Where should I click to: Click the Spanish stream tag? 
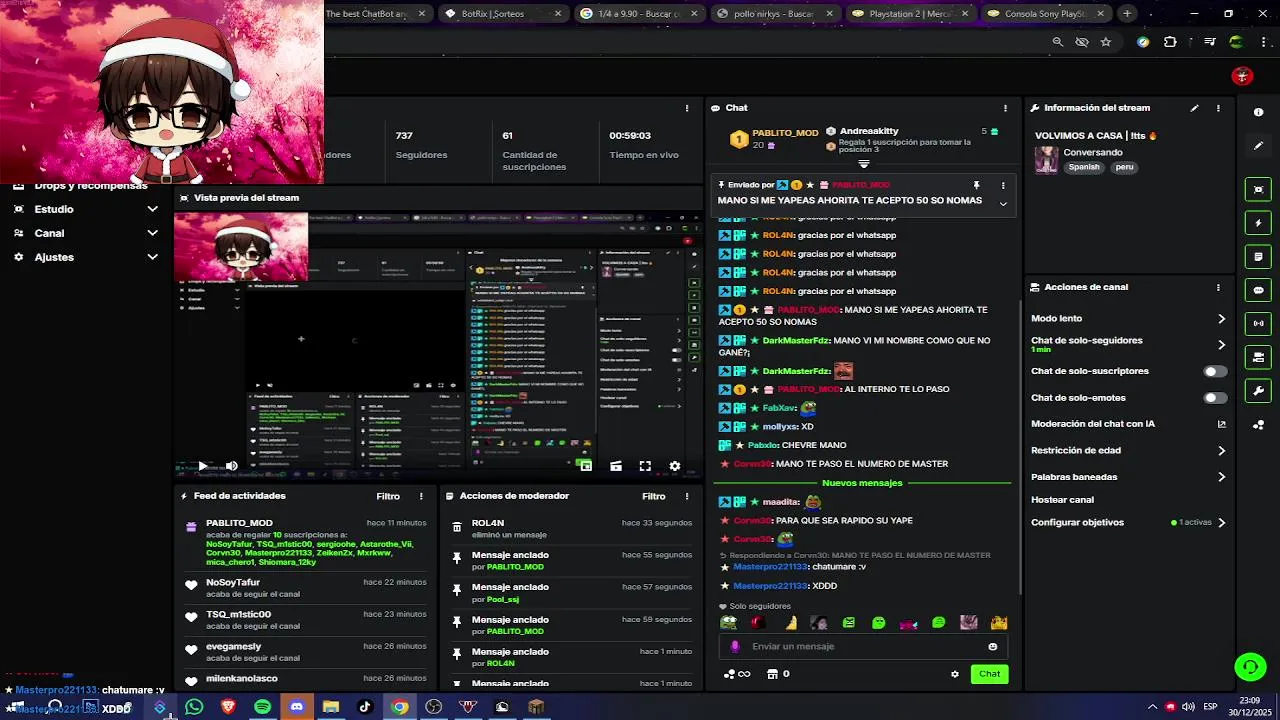click(1084, 167)
